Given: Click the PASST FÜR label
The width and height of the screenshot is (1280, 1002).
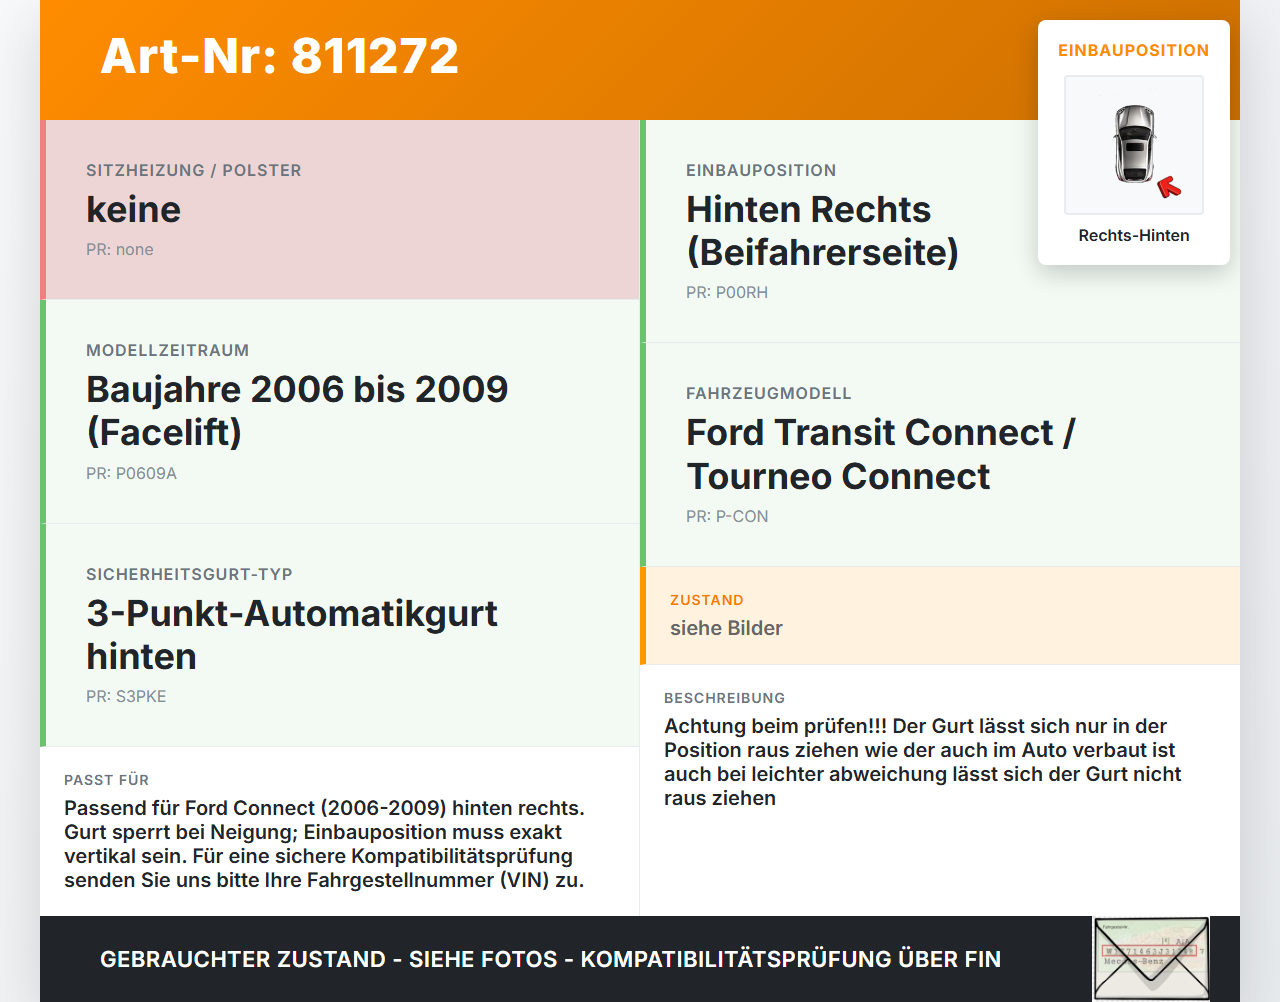Looking at the screenshot, I should coord(107,781).
